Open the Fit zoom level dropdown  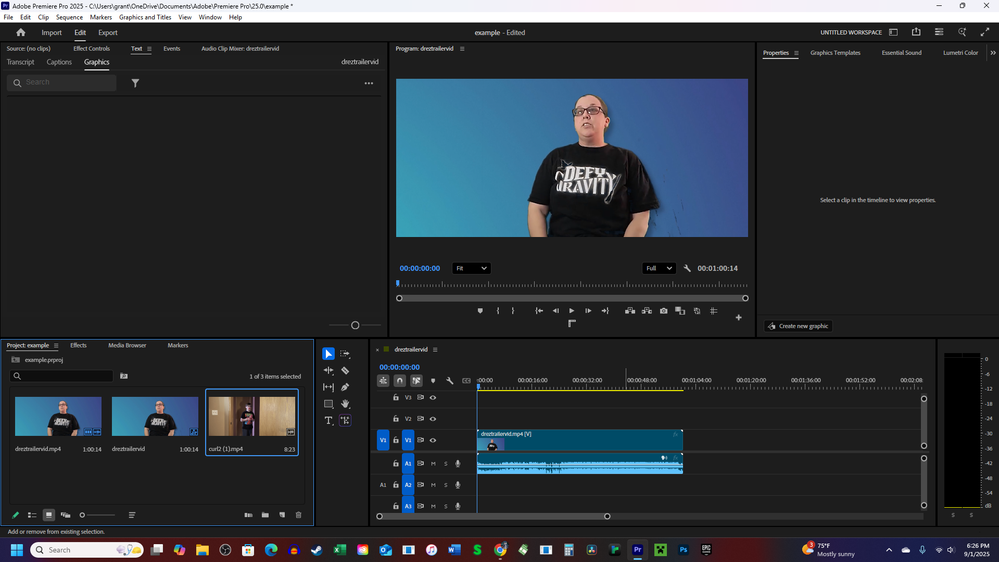click(x=471, y=268)
